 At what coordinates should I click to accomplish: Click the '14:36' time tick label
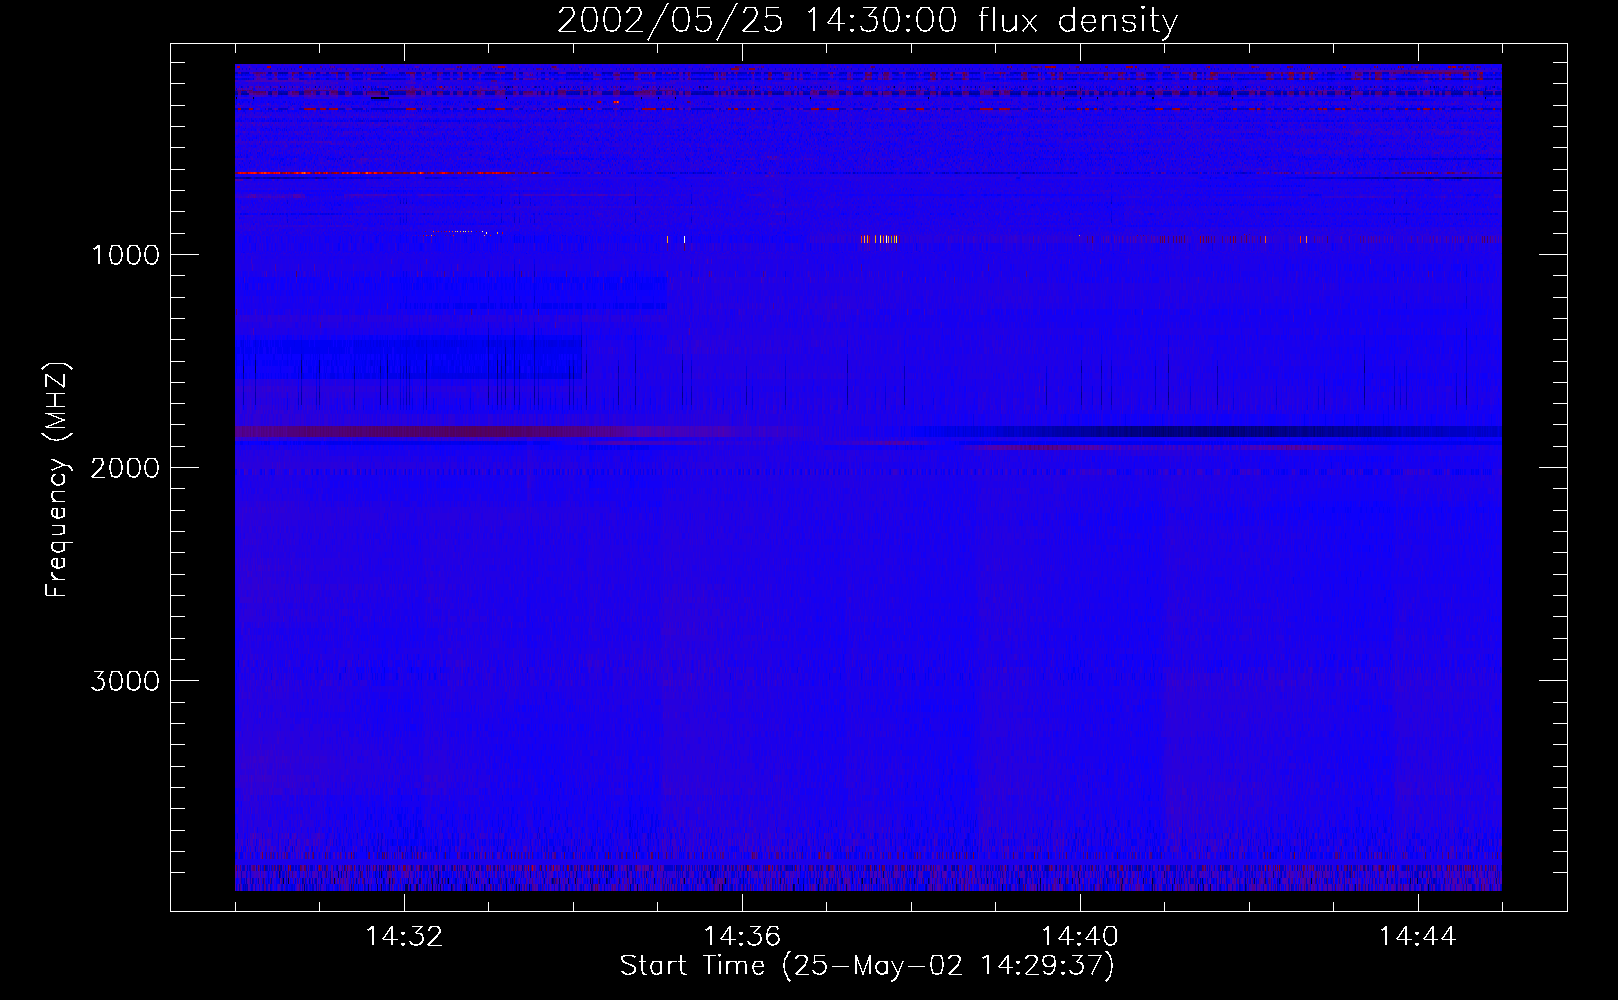pyautogui.click(x=742, y=937)
